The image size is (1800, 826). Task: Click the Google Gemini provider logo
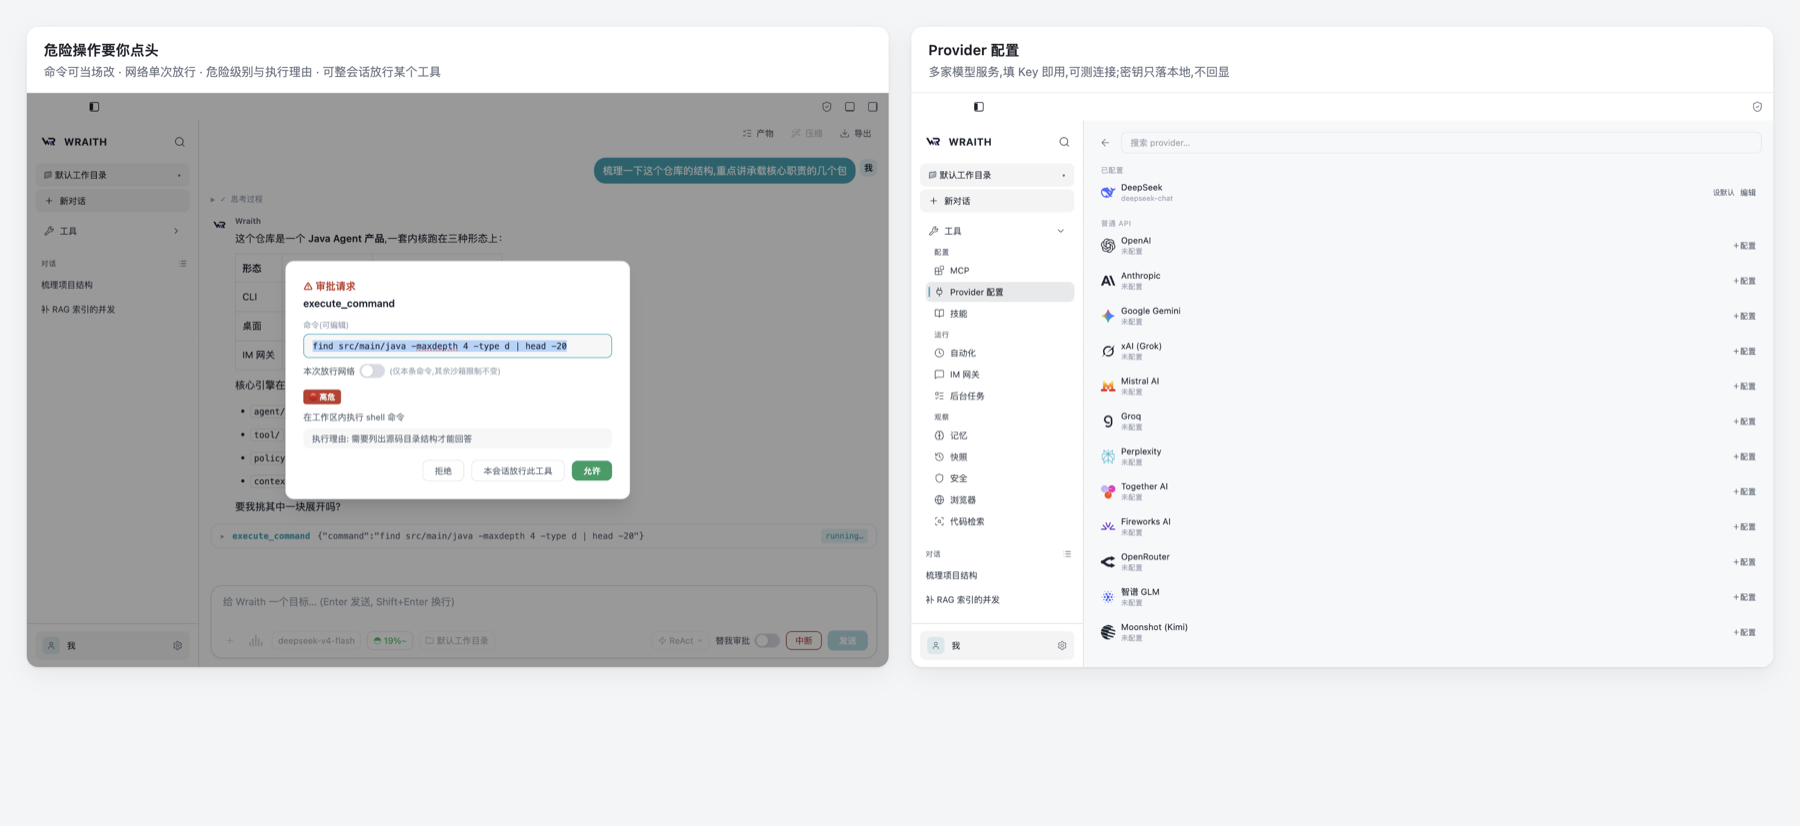pos(1108,316)
